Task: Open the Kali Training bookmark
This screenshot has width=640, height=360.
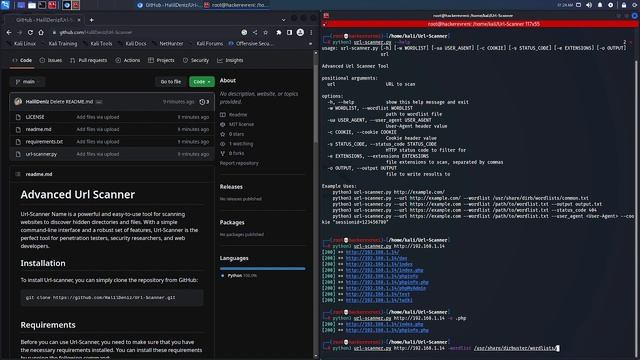Action: (x=59, y=44)
